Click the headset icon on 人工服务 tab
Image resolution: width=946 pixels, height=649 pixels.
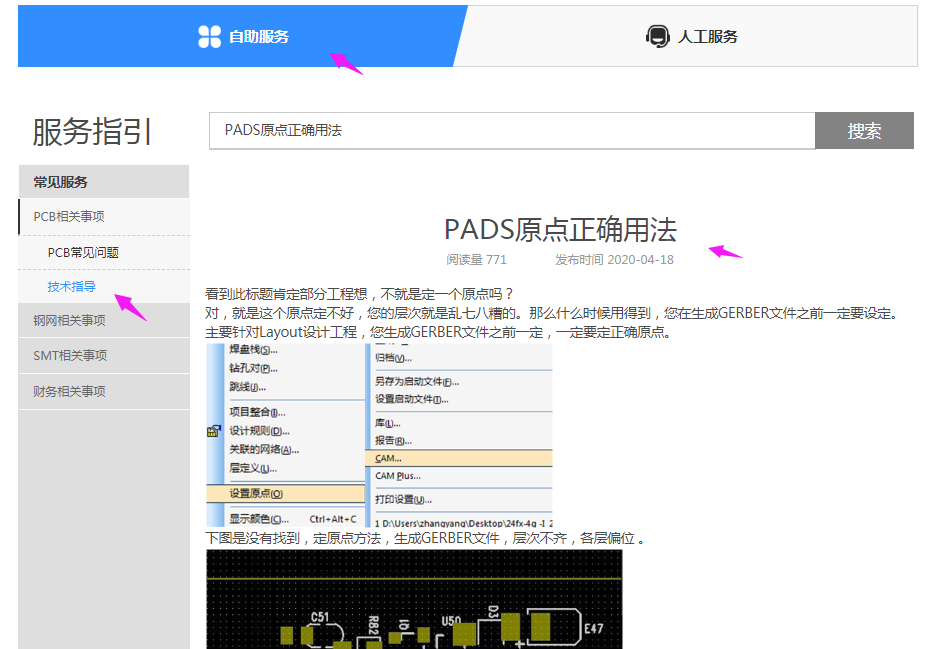click(x=657, y=37)
